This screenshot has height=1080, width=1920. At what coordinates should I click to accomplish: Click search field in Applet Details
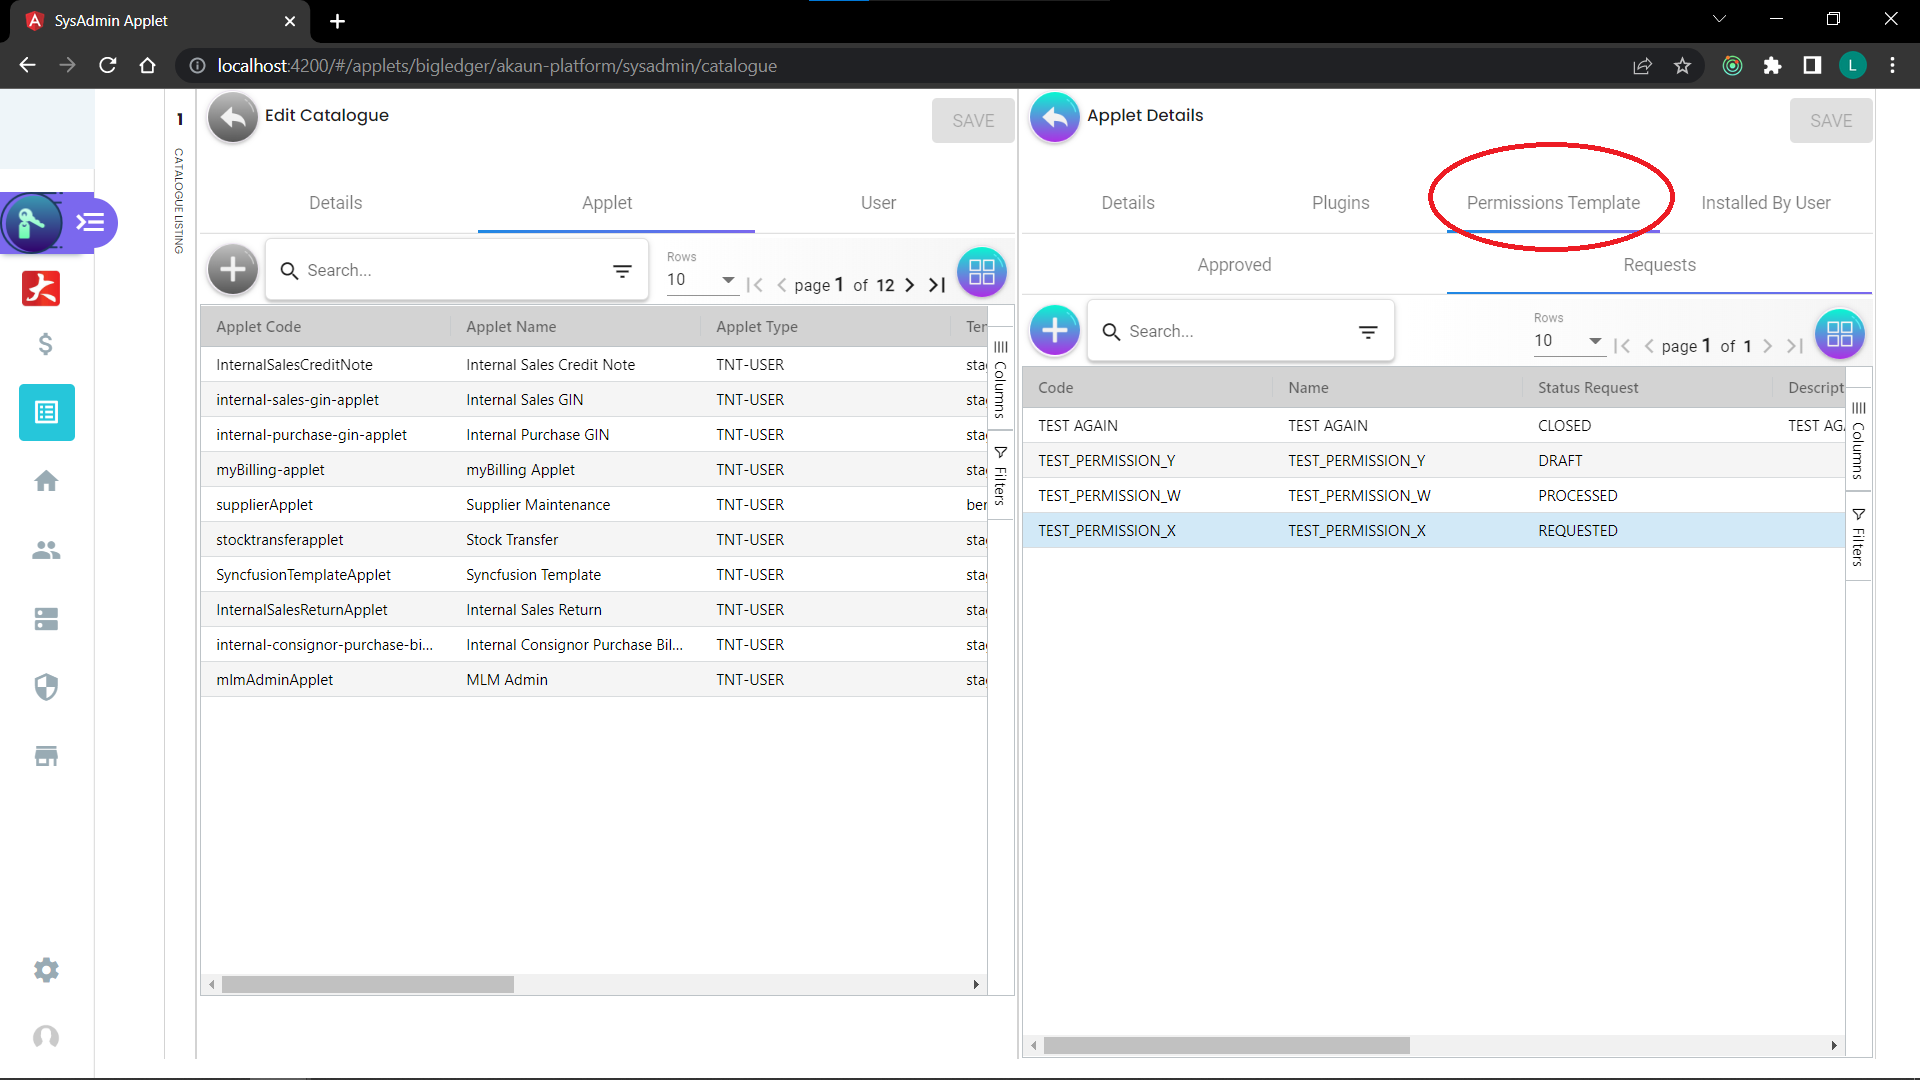(x=1230, y=332)
